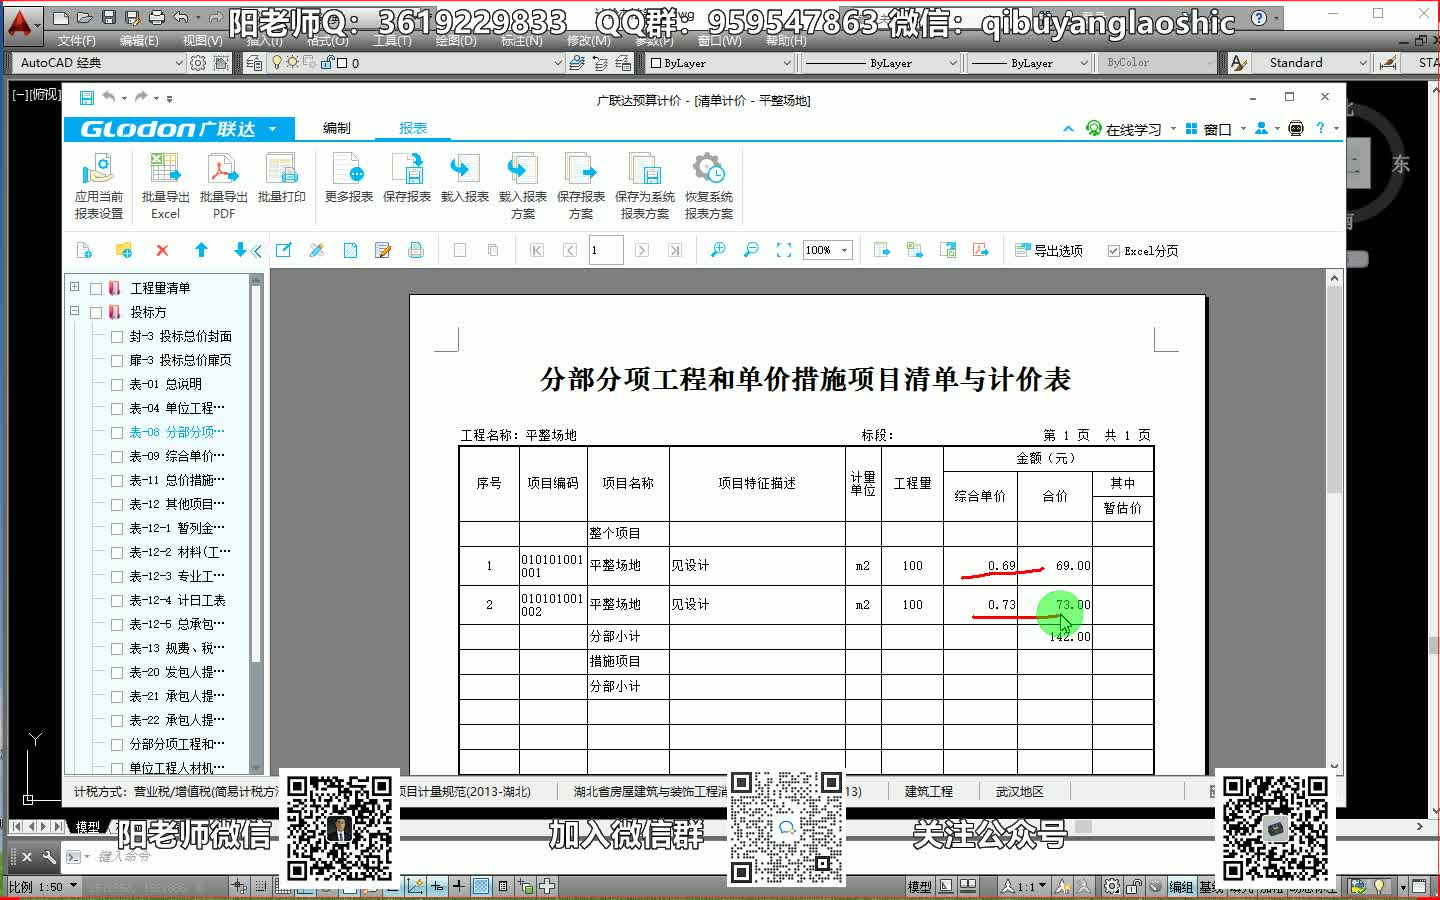This screenshot has width=1440, height=900.
Task: Open the 窗口 window menu button
Action: point(1208,129)
